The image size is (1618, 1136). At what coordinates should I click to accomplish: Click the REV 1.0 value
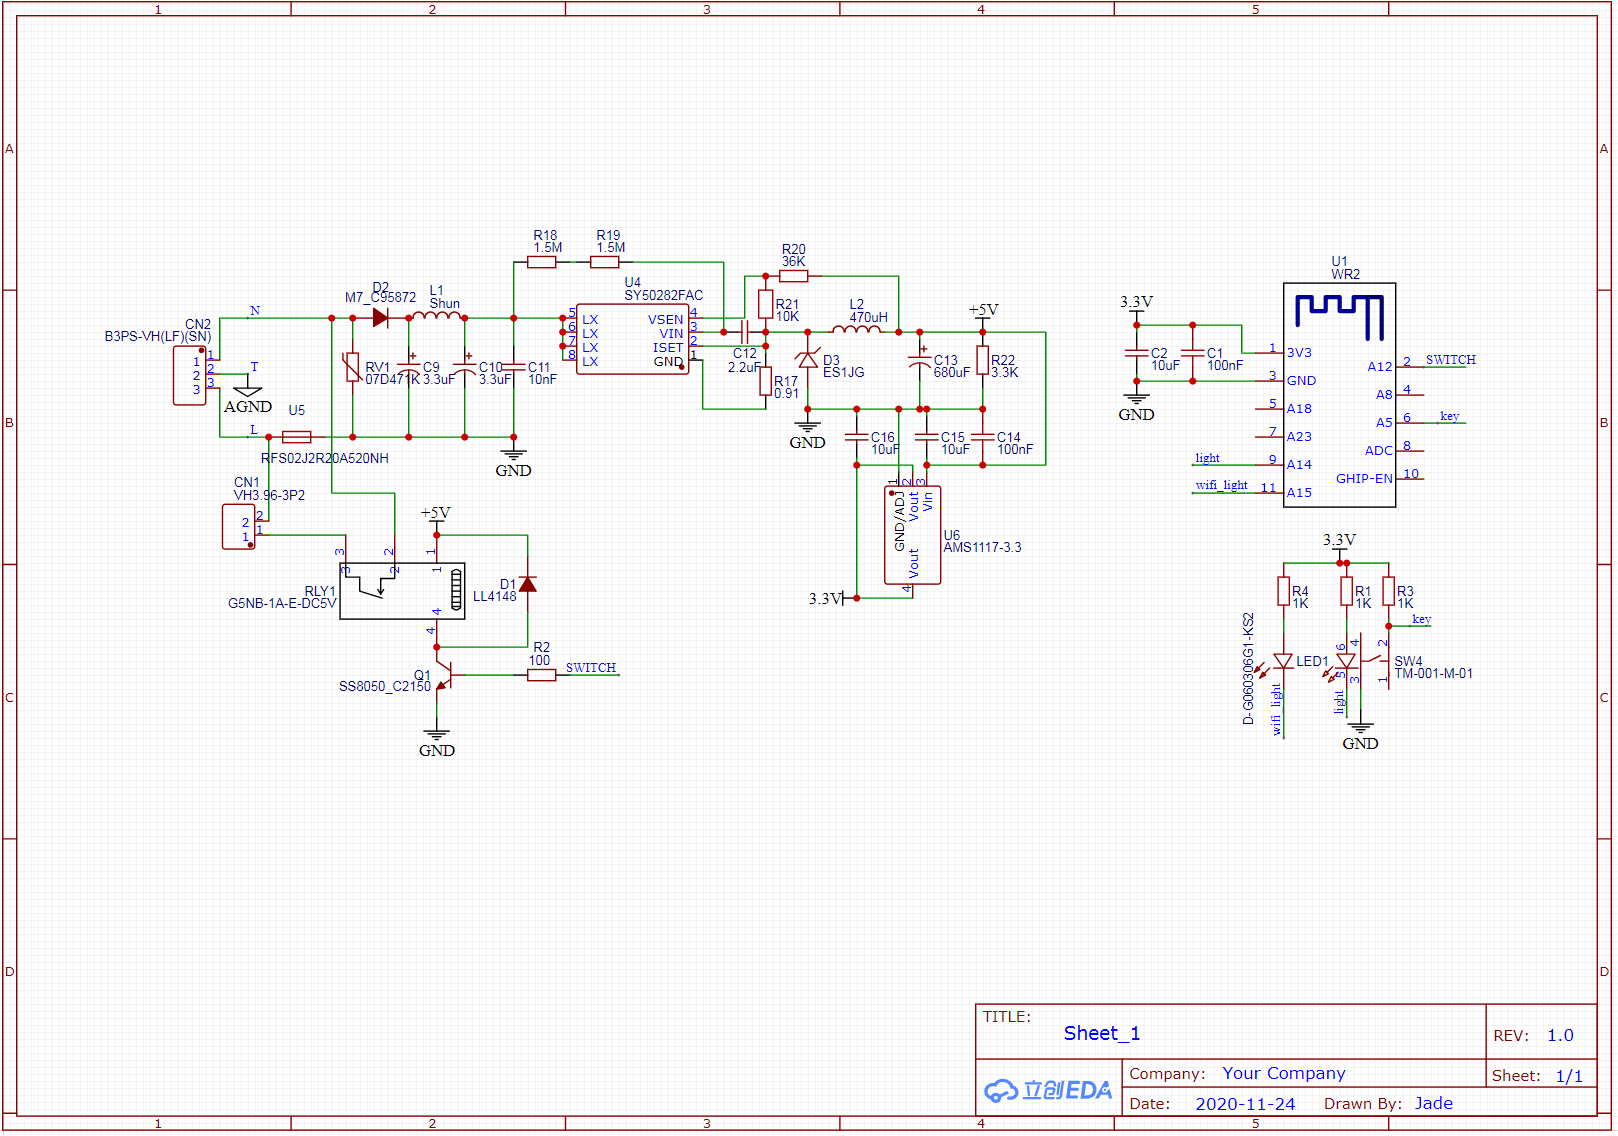click(x=1560, y=1036)
